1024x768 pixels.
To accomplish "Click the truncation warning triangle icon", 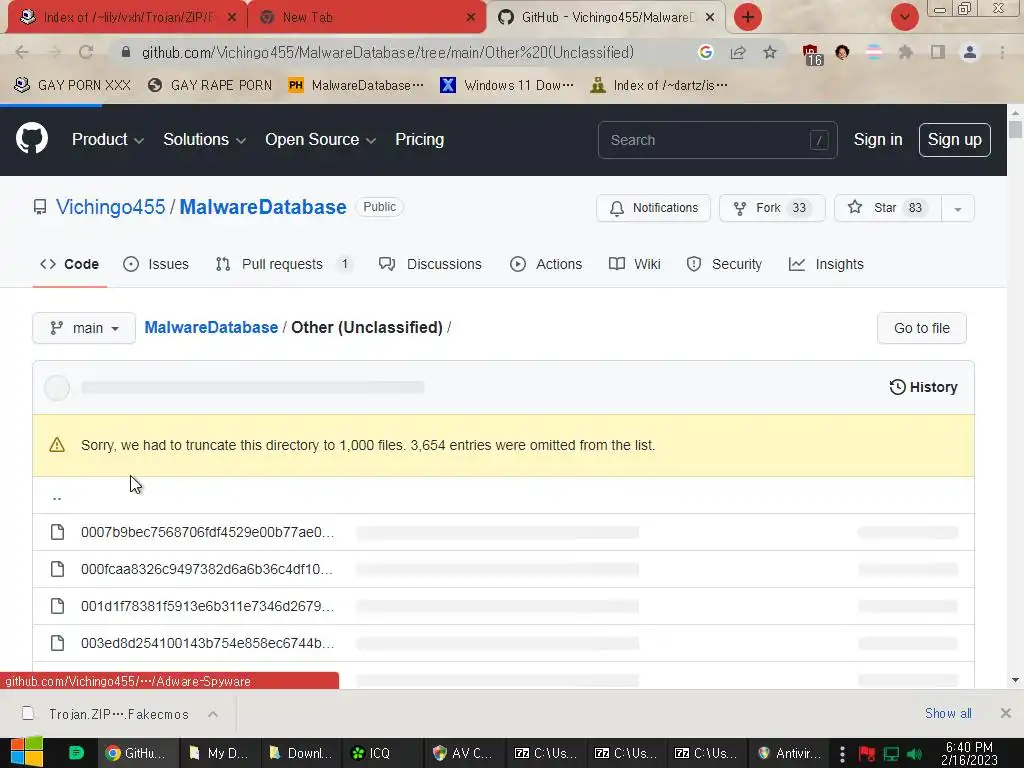I will (x=57, y=445).
